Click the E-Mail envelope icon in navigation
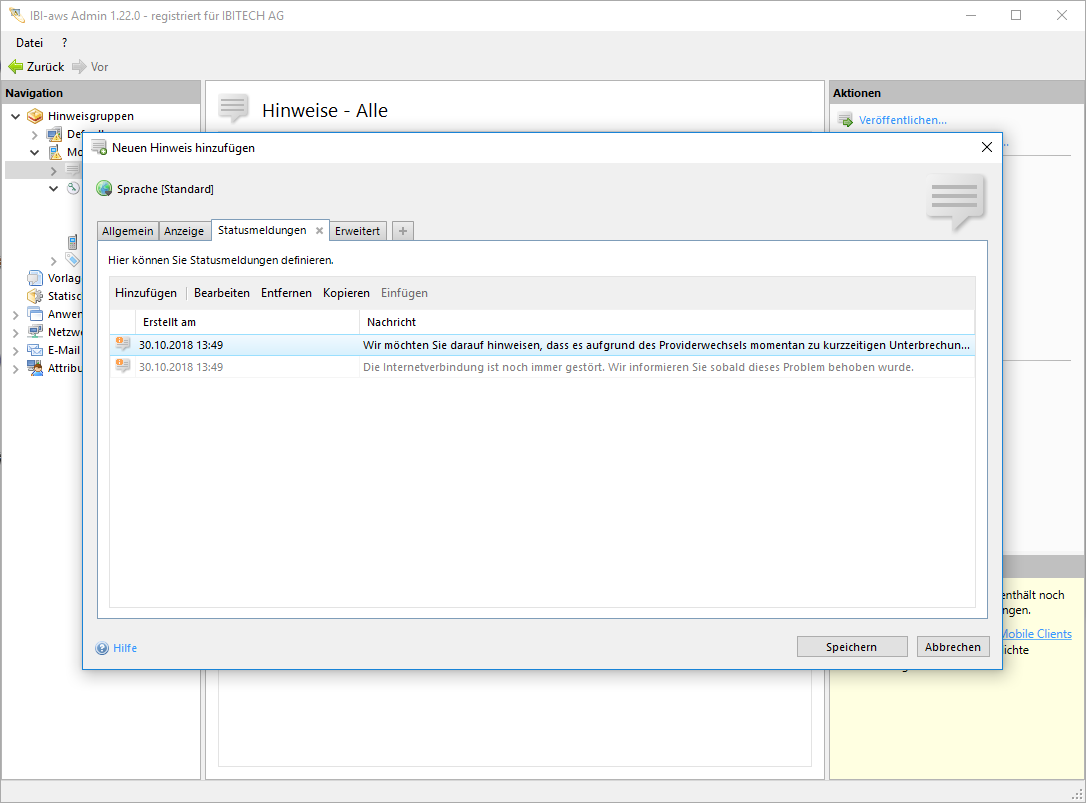The height and width of the screenshot is (803, 1086). point(36,350)
